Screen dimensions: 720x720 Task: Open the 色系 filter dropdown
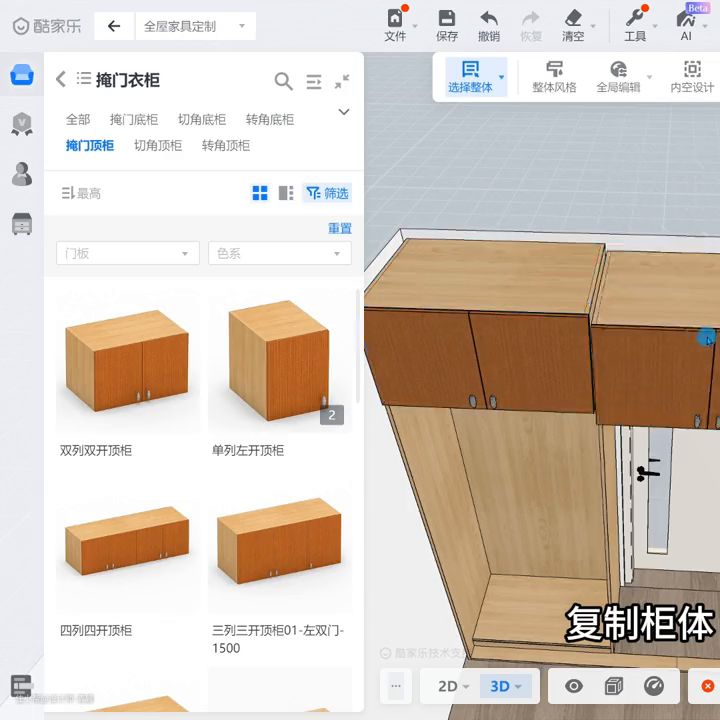point(280,253)
